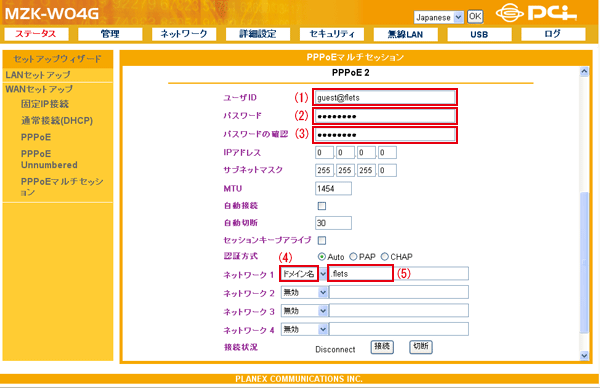Select the CHAP authentication radio button
This screenshot has width=600, height=388.
(x=385, y=256)
